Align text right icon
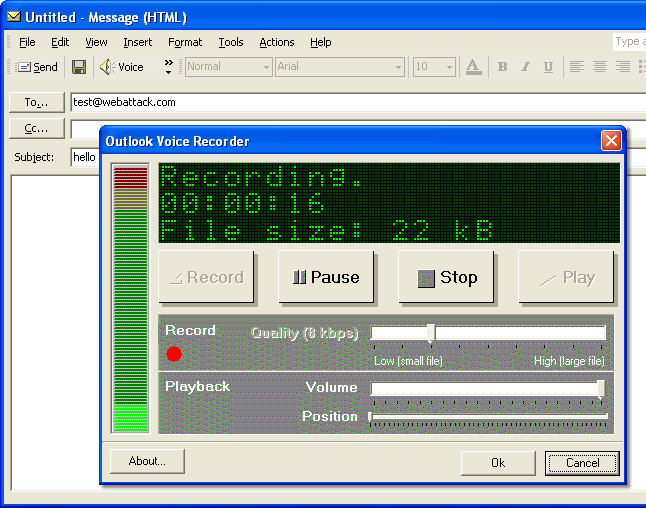 [623, 67]
